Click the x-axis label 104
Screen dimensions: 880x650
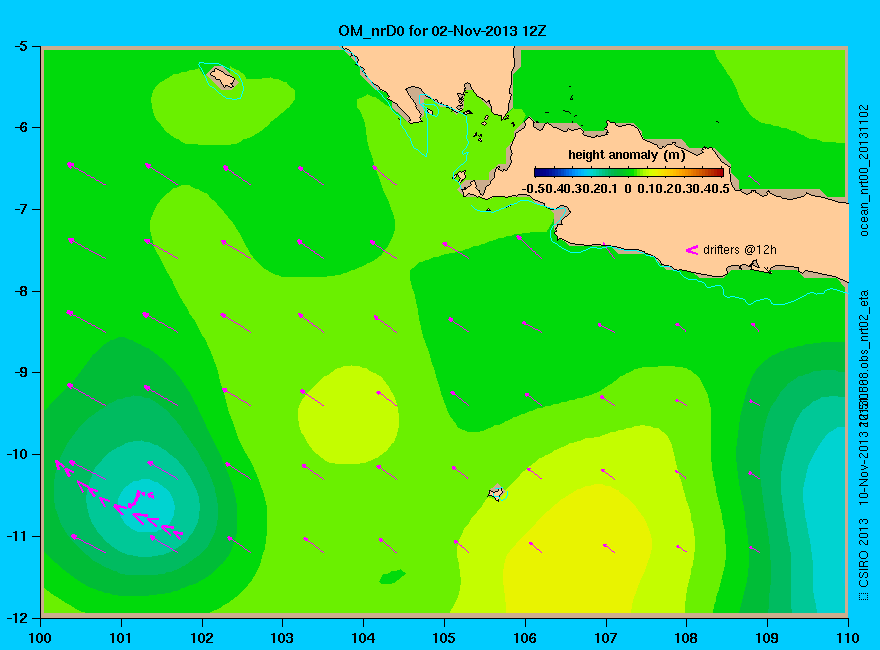[x=363, y=638]
